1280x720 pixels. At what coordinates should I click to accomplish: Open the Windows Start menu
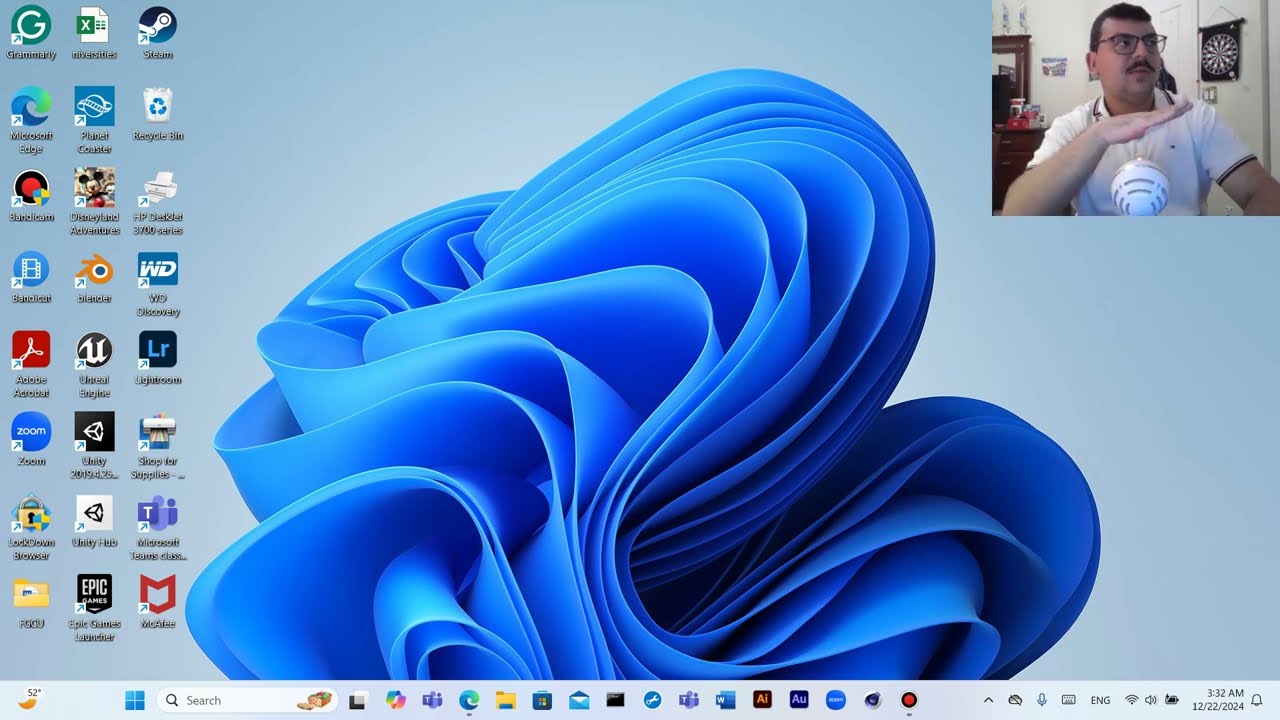tap(135, 700)
